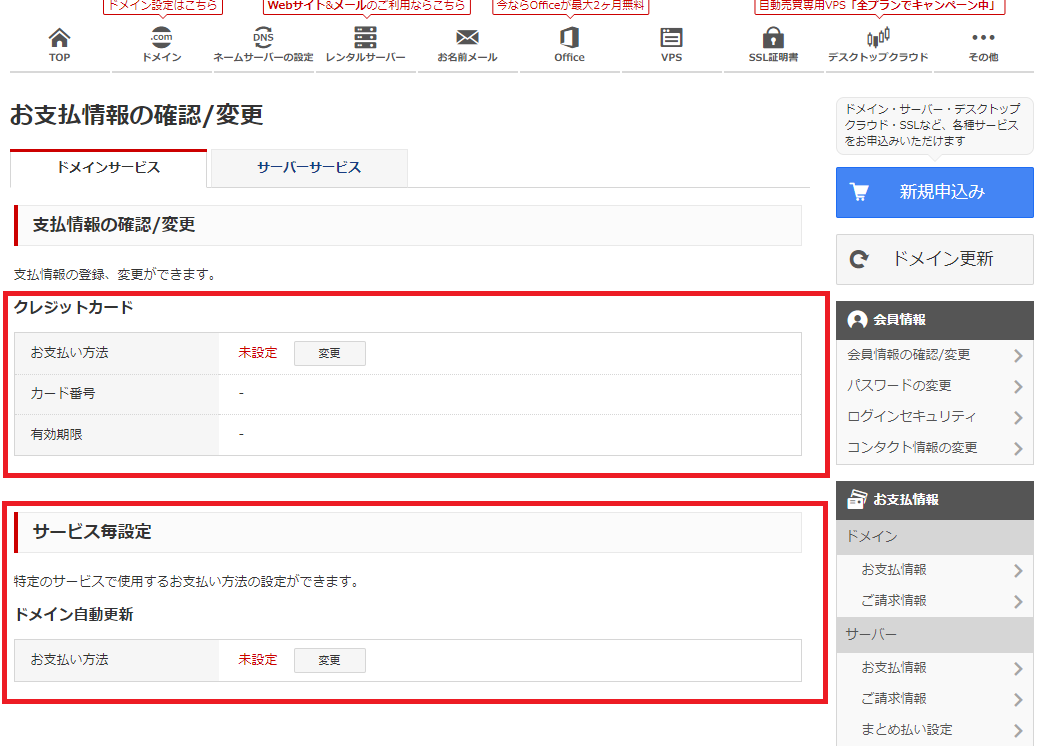The image size is (1052, 746).
Task: Switch to the サーバーサービス tab
Action: coord(309,168)
